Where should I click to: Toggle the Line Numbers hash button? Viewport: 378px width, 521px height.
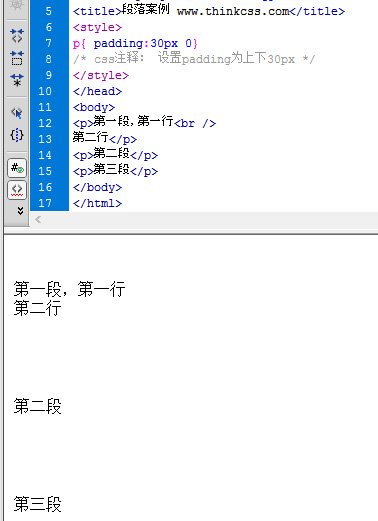click(x=17, y=168)
